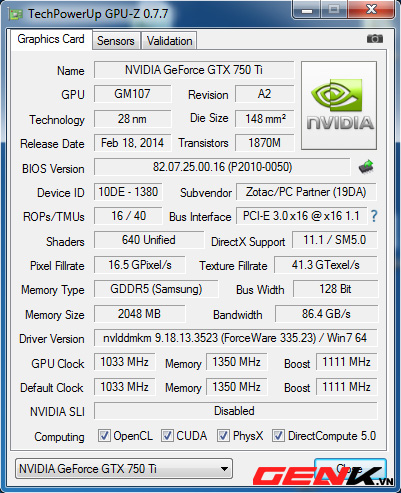Screen dimensions: 401x493
Task: Minimize the GPU-Z window
Action: click(x=307, y=10)
